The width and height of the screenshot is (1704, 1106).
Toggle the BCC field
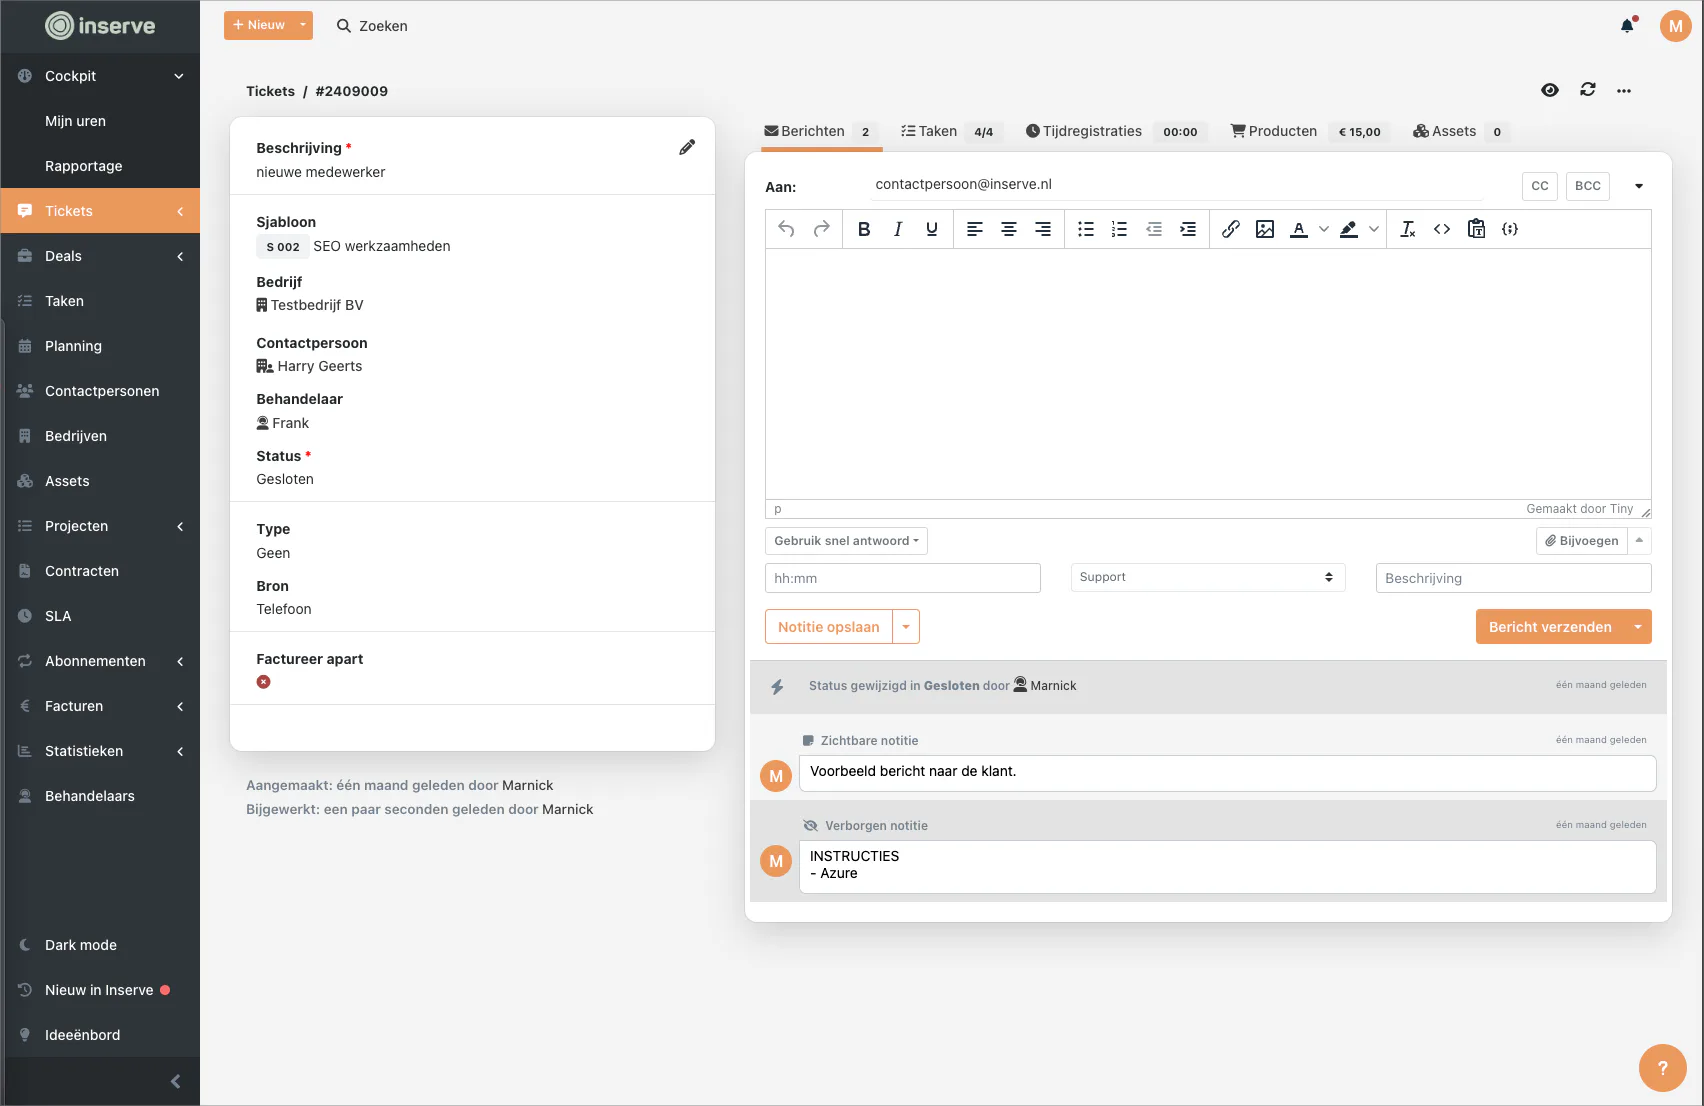[1588, 186]
